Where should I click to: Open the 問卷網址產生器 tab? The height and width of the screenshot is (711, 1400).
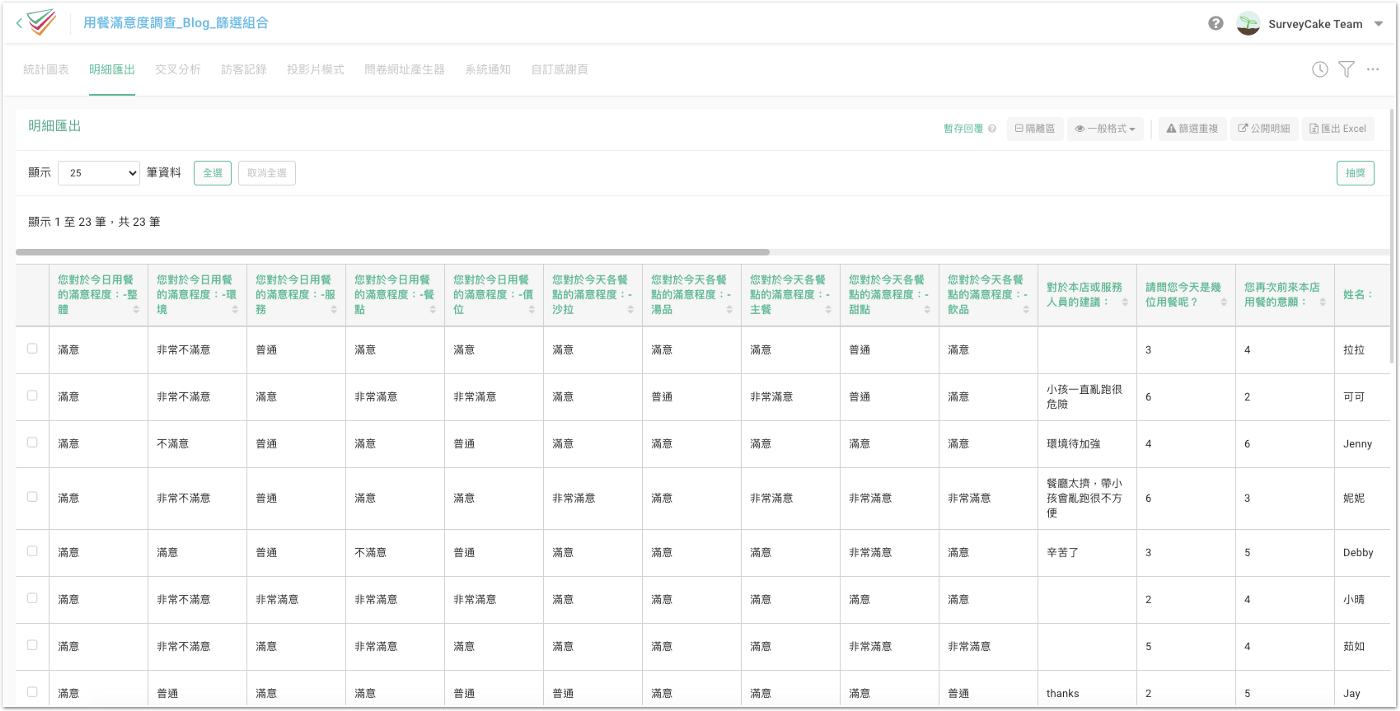(404, 70)
